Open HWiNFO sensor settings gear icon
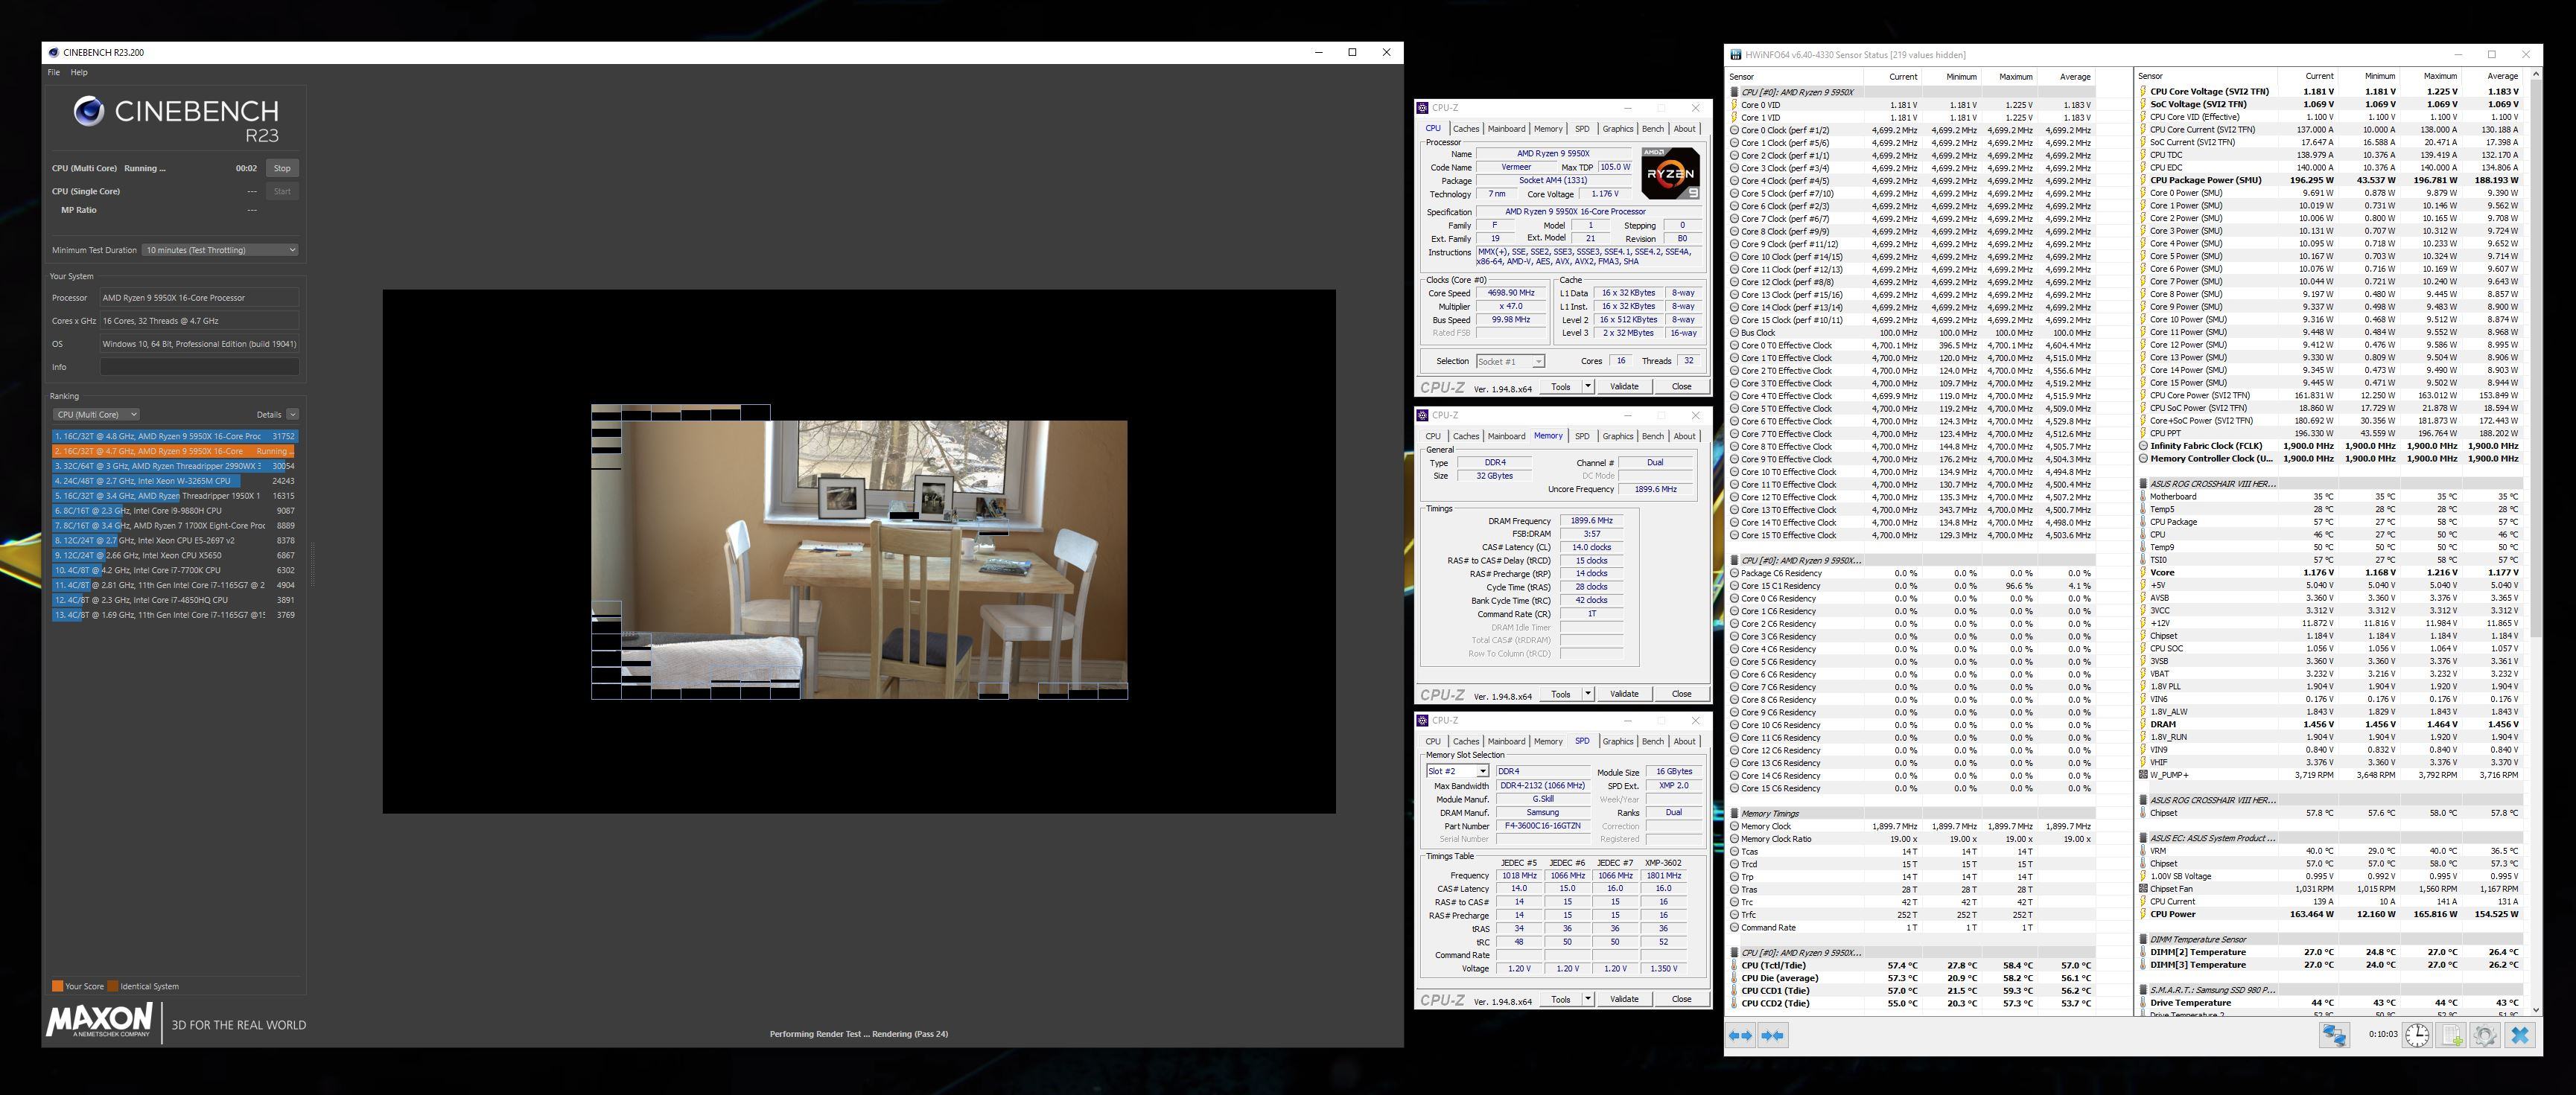Image resolution: width=2576 pixels, height=1095 pixels. [2485, 1035]
